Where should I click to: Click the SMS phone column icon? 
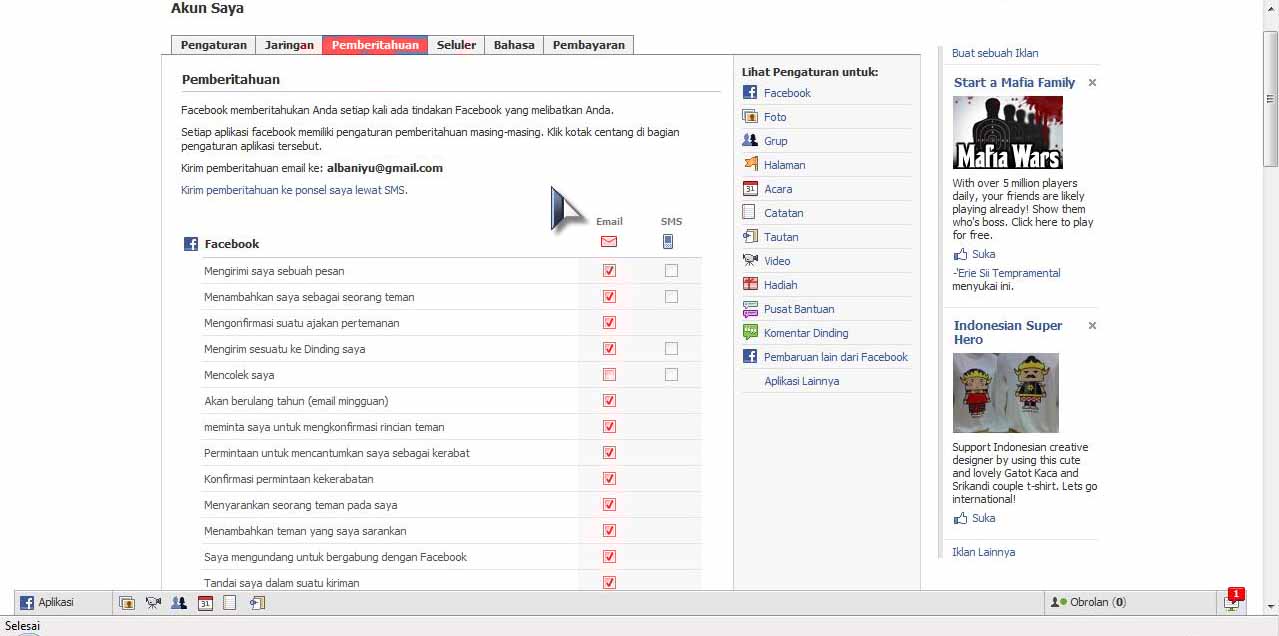[668, 242]
